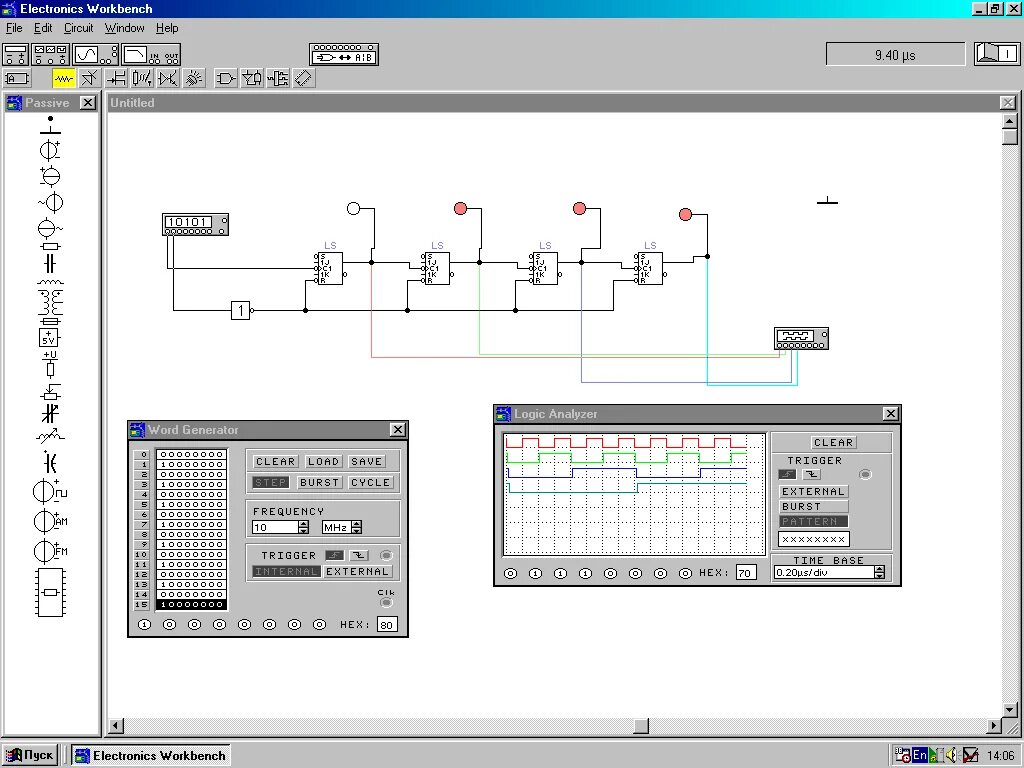Open the Circuit menu
Screen dimensions: 1024x768
click(x=78, y=28)
